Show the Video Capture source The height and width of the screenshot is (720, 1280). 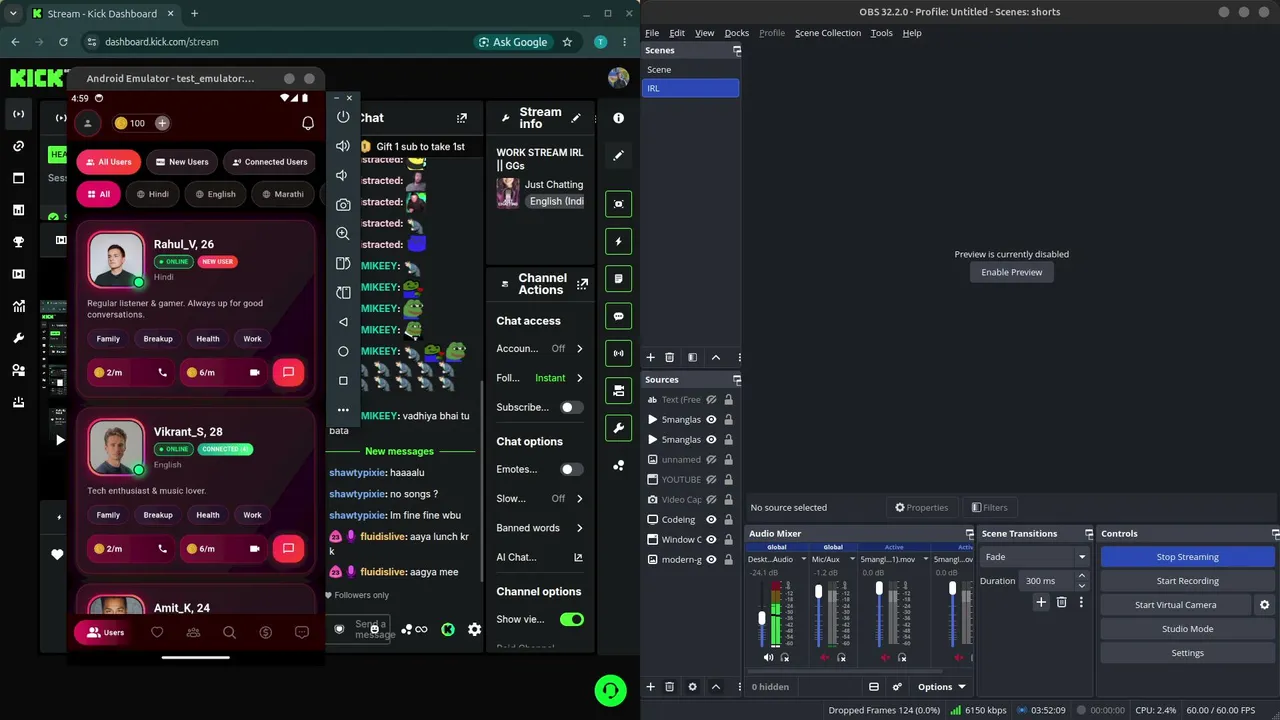711,500
